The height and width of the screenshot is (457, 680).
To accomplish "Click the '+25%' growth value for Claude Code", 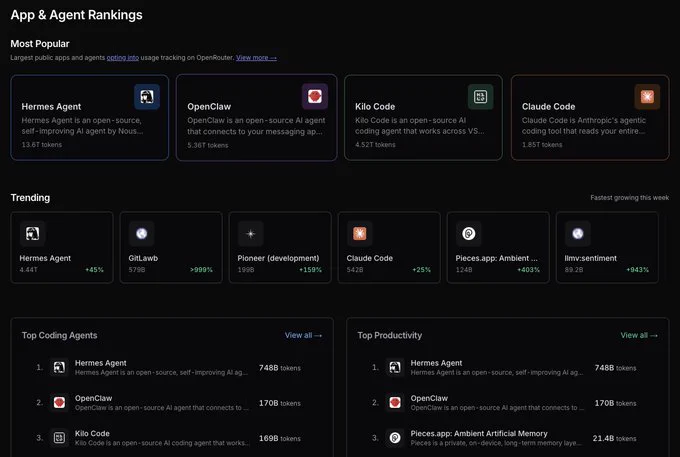I will tap(422, 270).
